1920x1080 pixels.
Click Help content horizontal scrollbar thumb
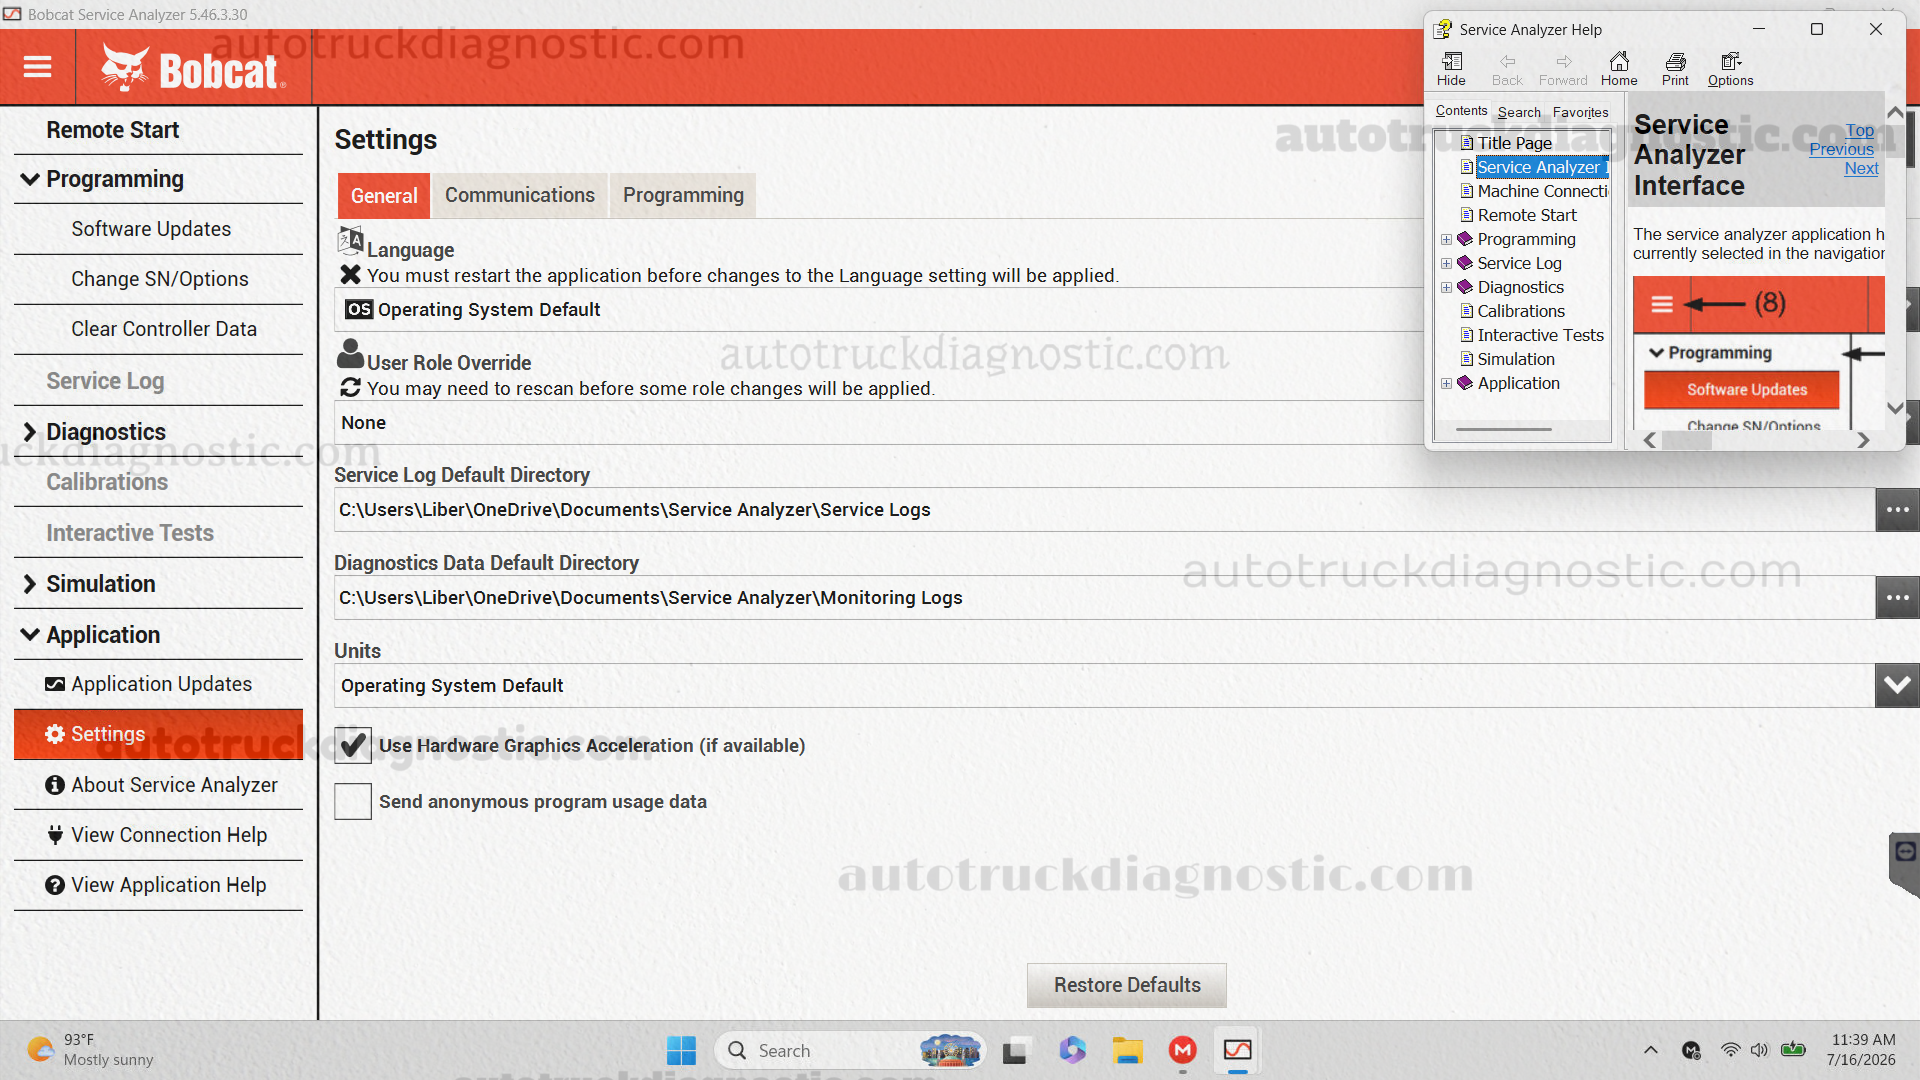click(x=1686, y=441)
